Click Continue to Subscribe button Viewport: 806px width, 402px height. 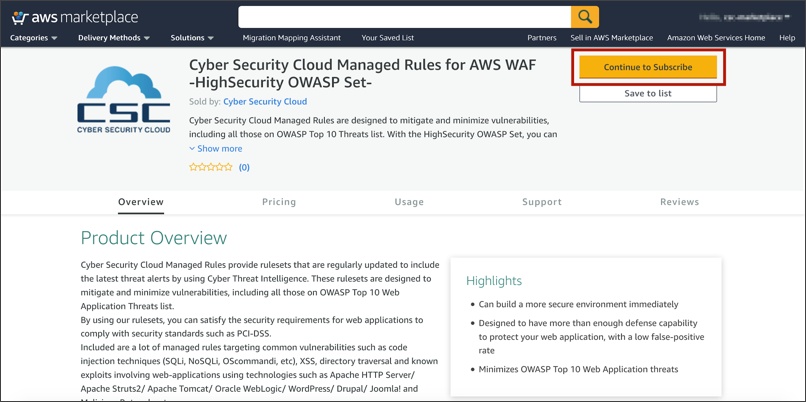(648, 67)
